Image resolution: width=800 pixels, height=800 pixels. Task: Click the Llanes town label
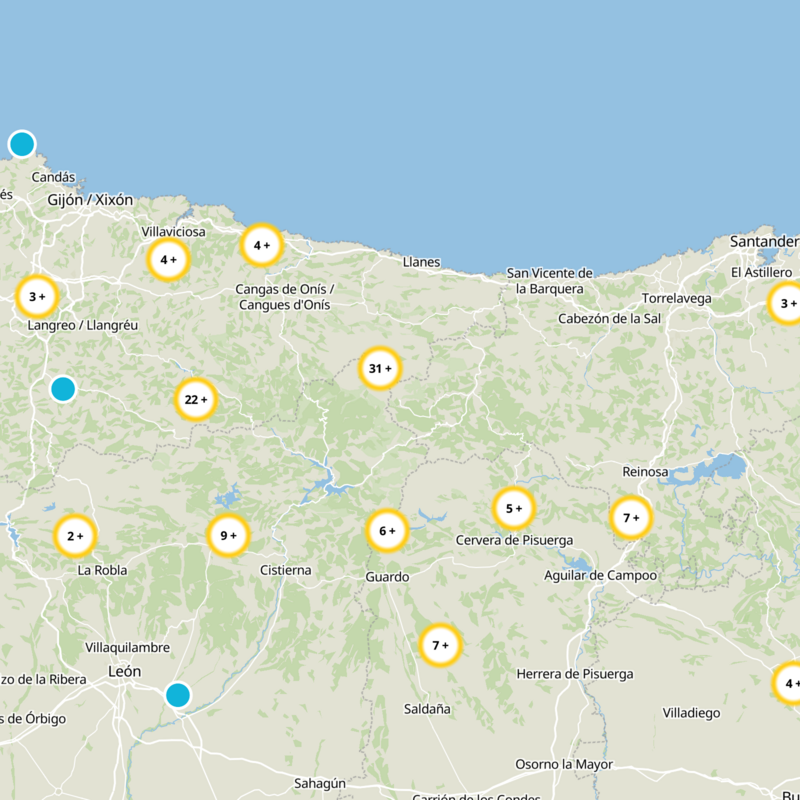point(421,262)
